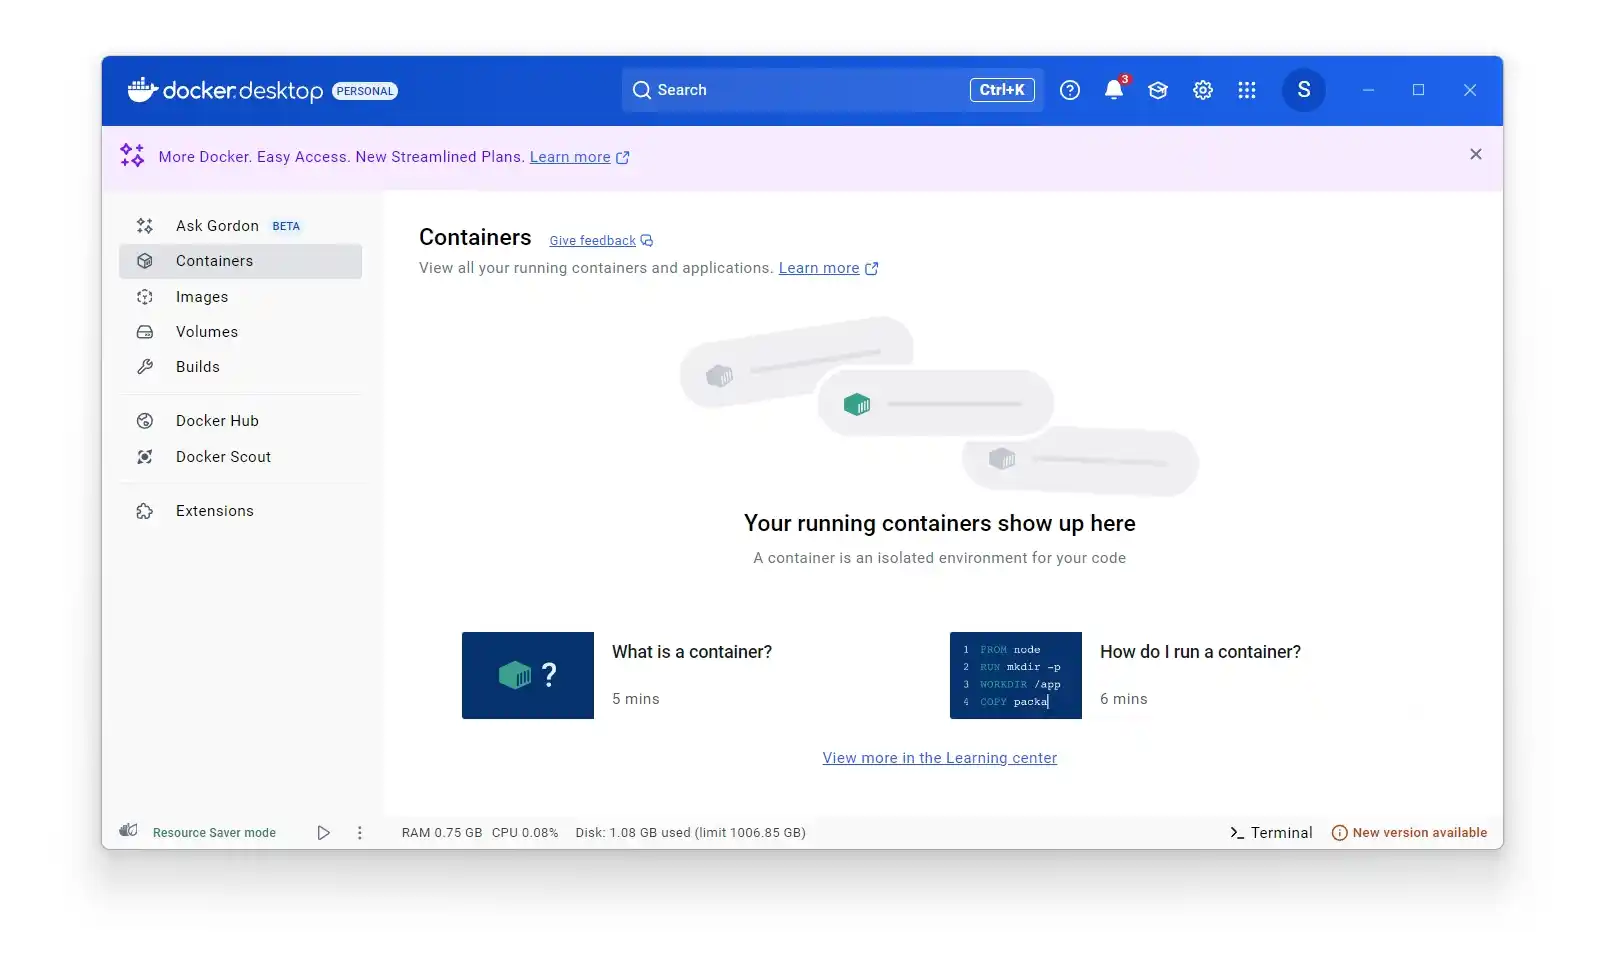Image resolution: width=1618 pixels, height=958 pixels.
Task: Open Ask Gordon in the sidebar
Action: [x=217, y=226]
